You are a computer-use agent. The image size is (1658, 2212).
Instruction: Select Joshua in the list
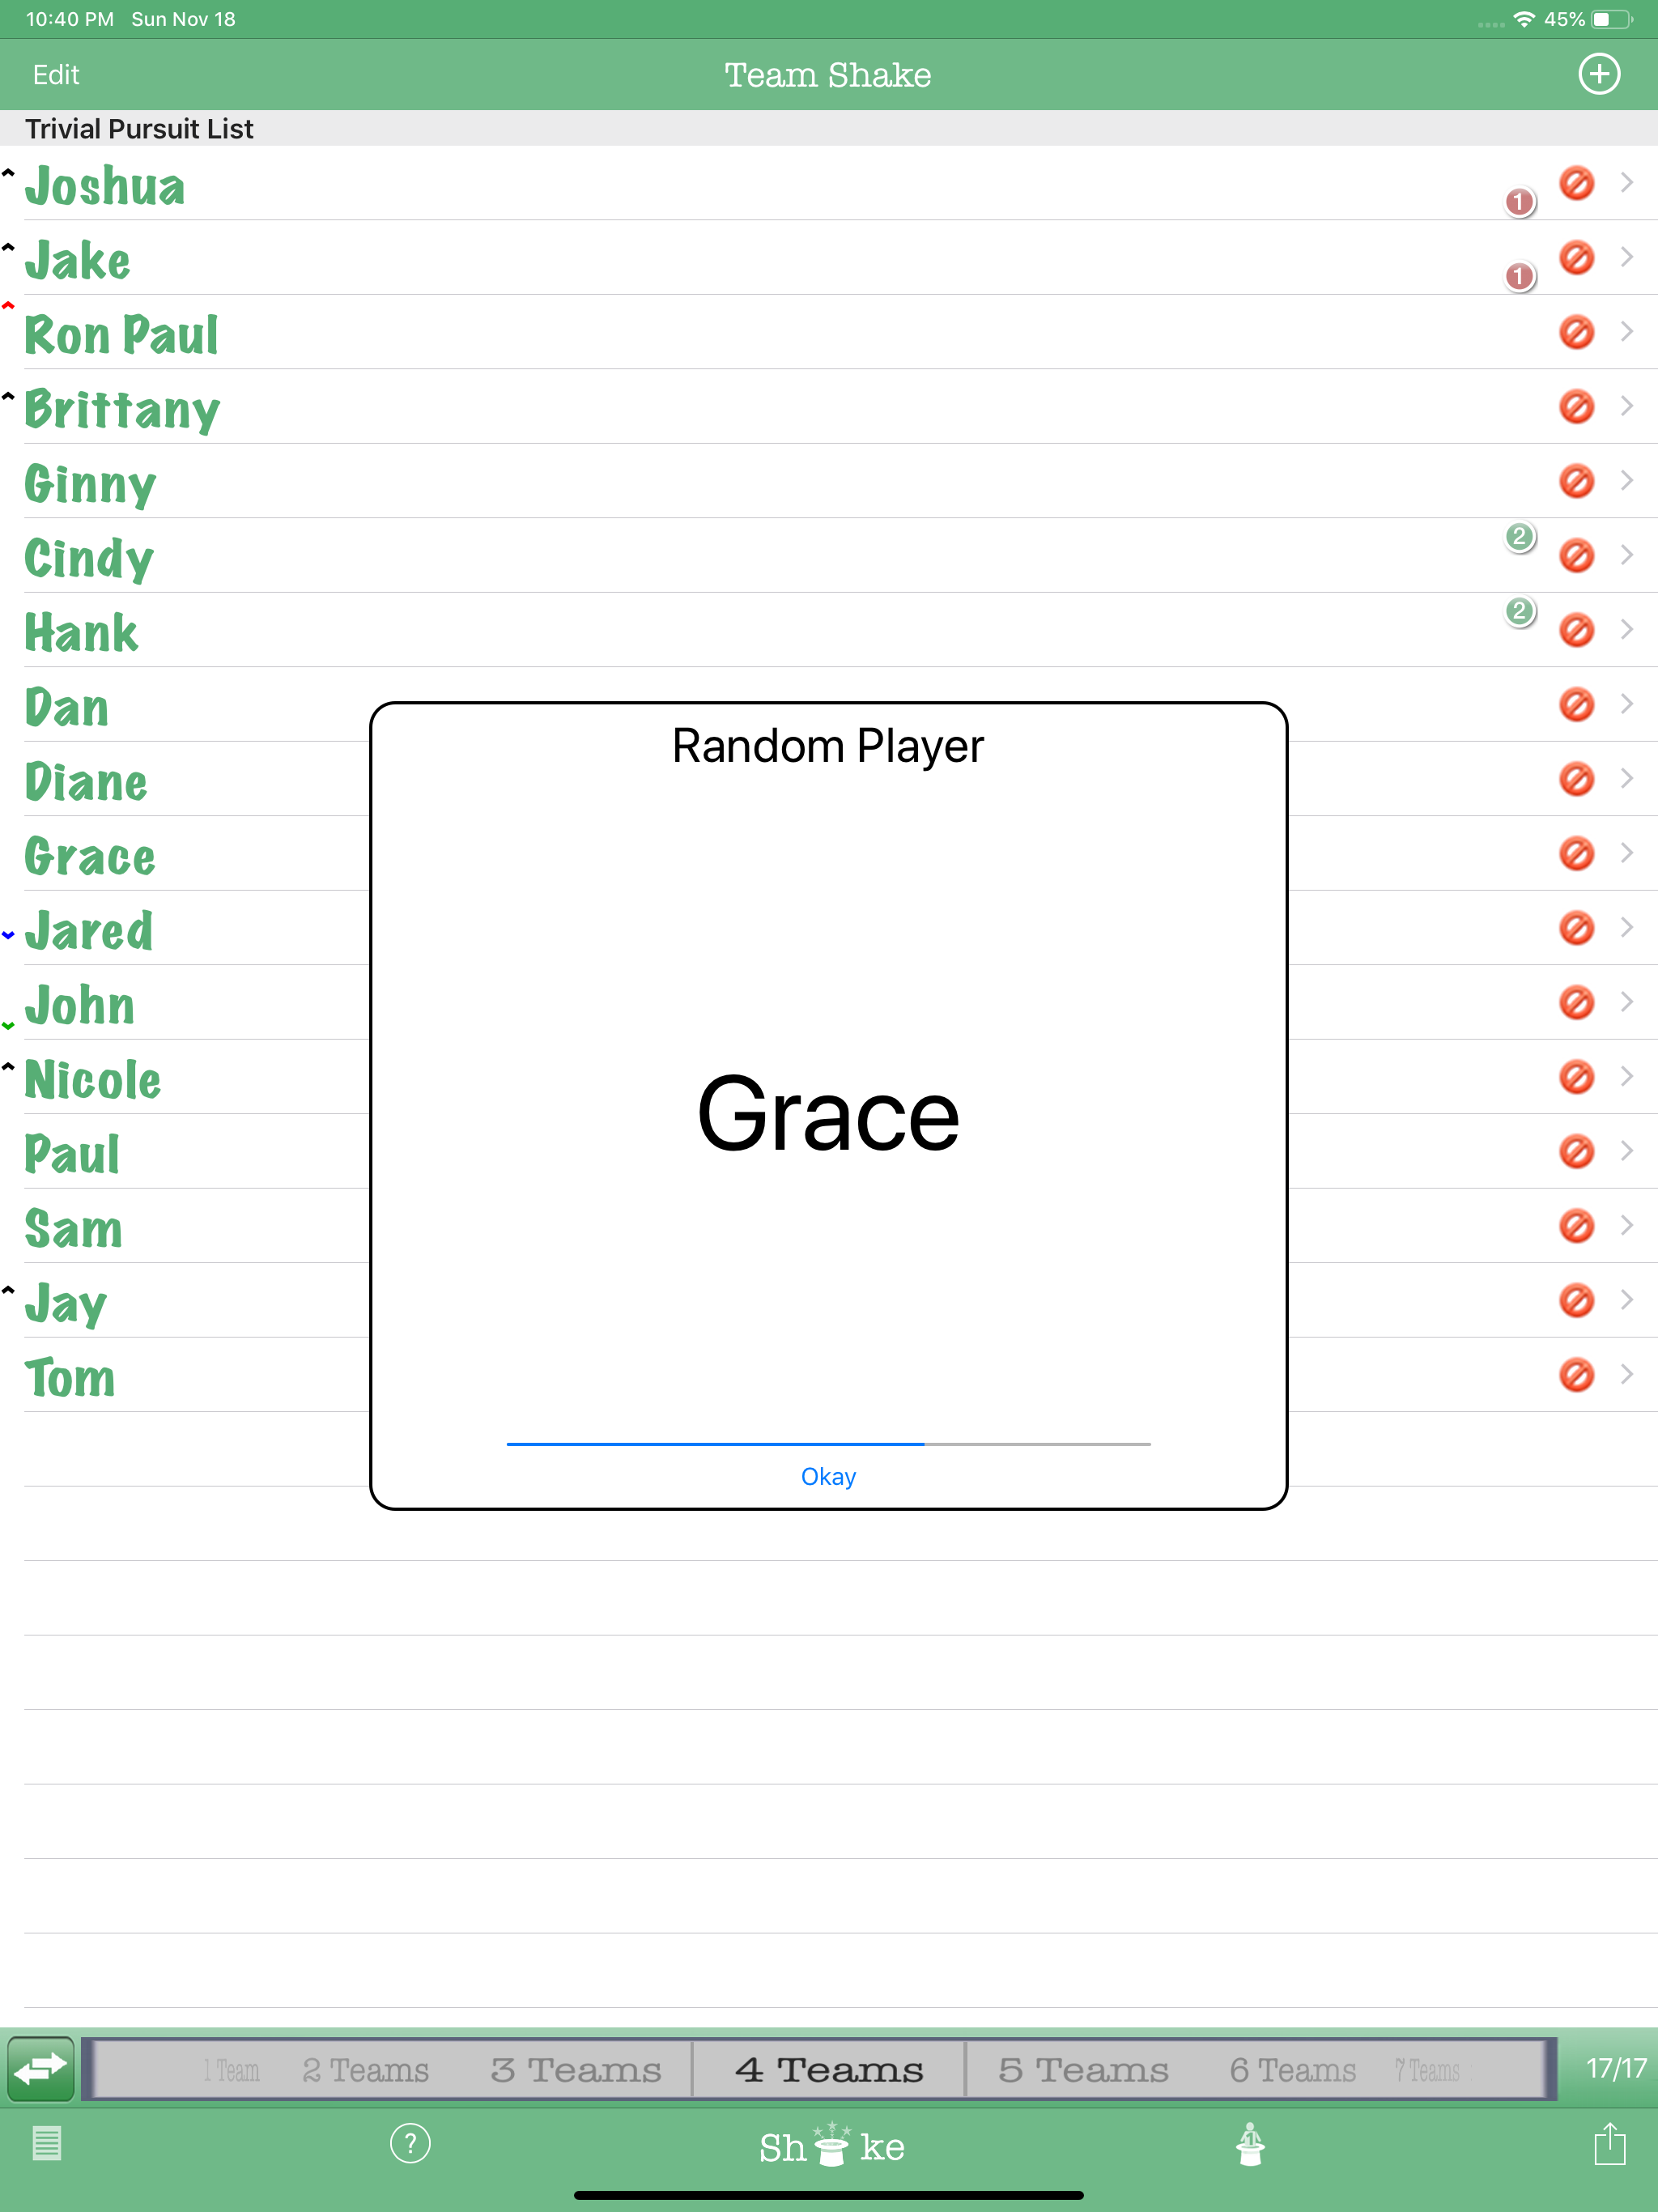point(829,183)
